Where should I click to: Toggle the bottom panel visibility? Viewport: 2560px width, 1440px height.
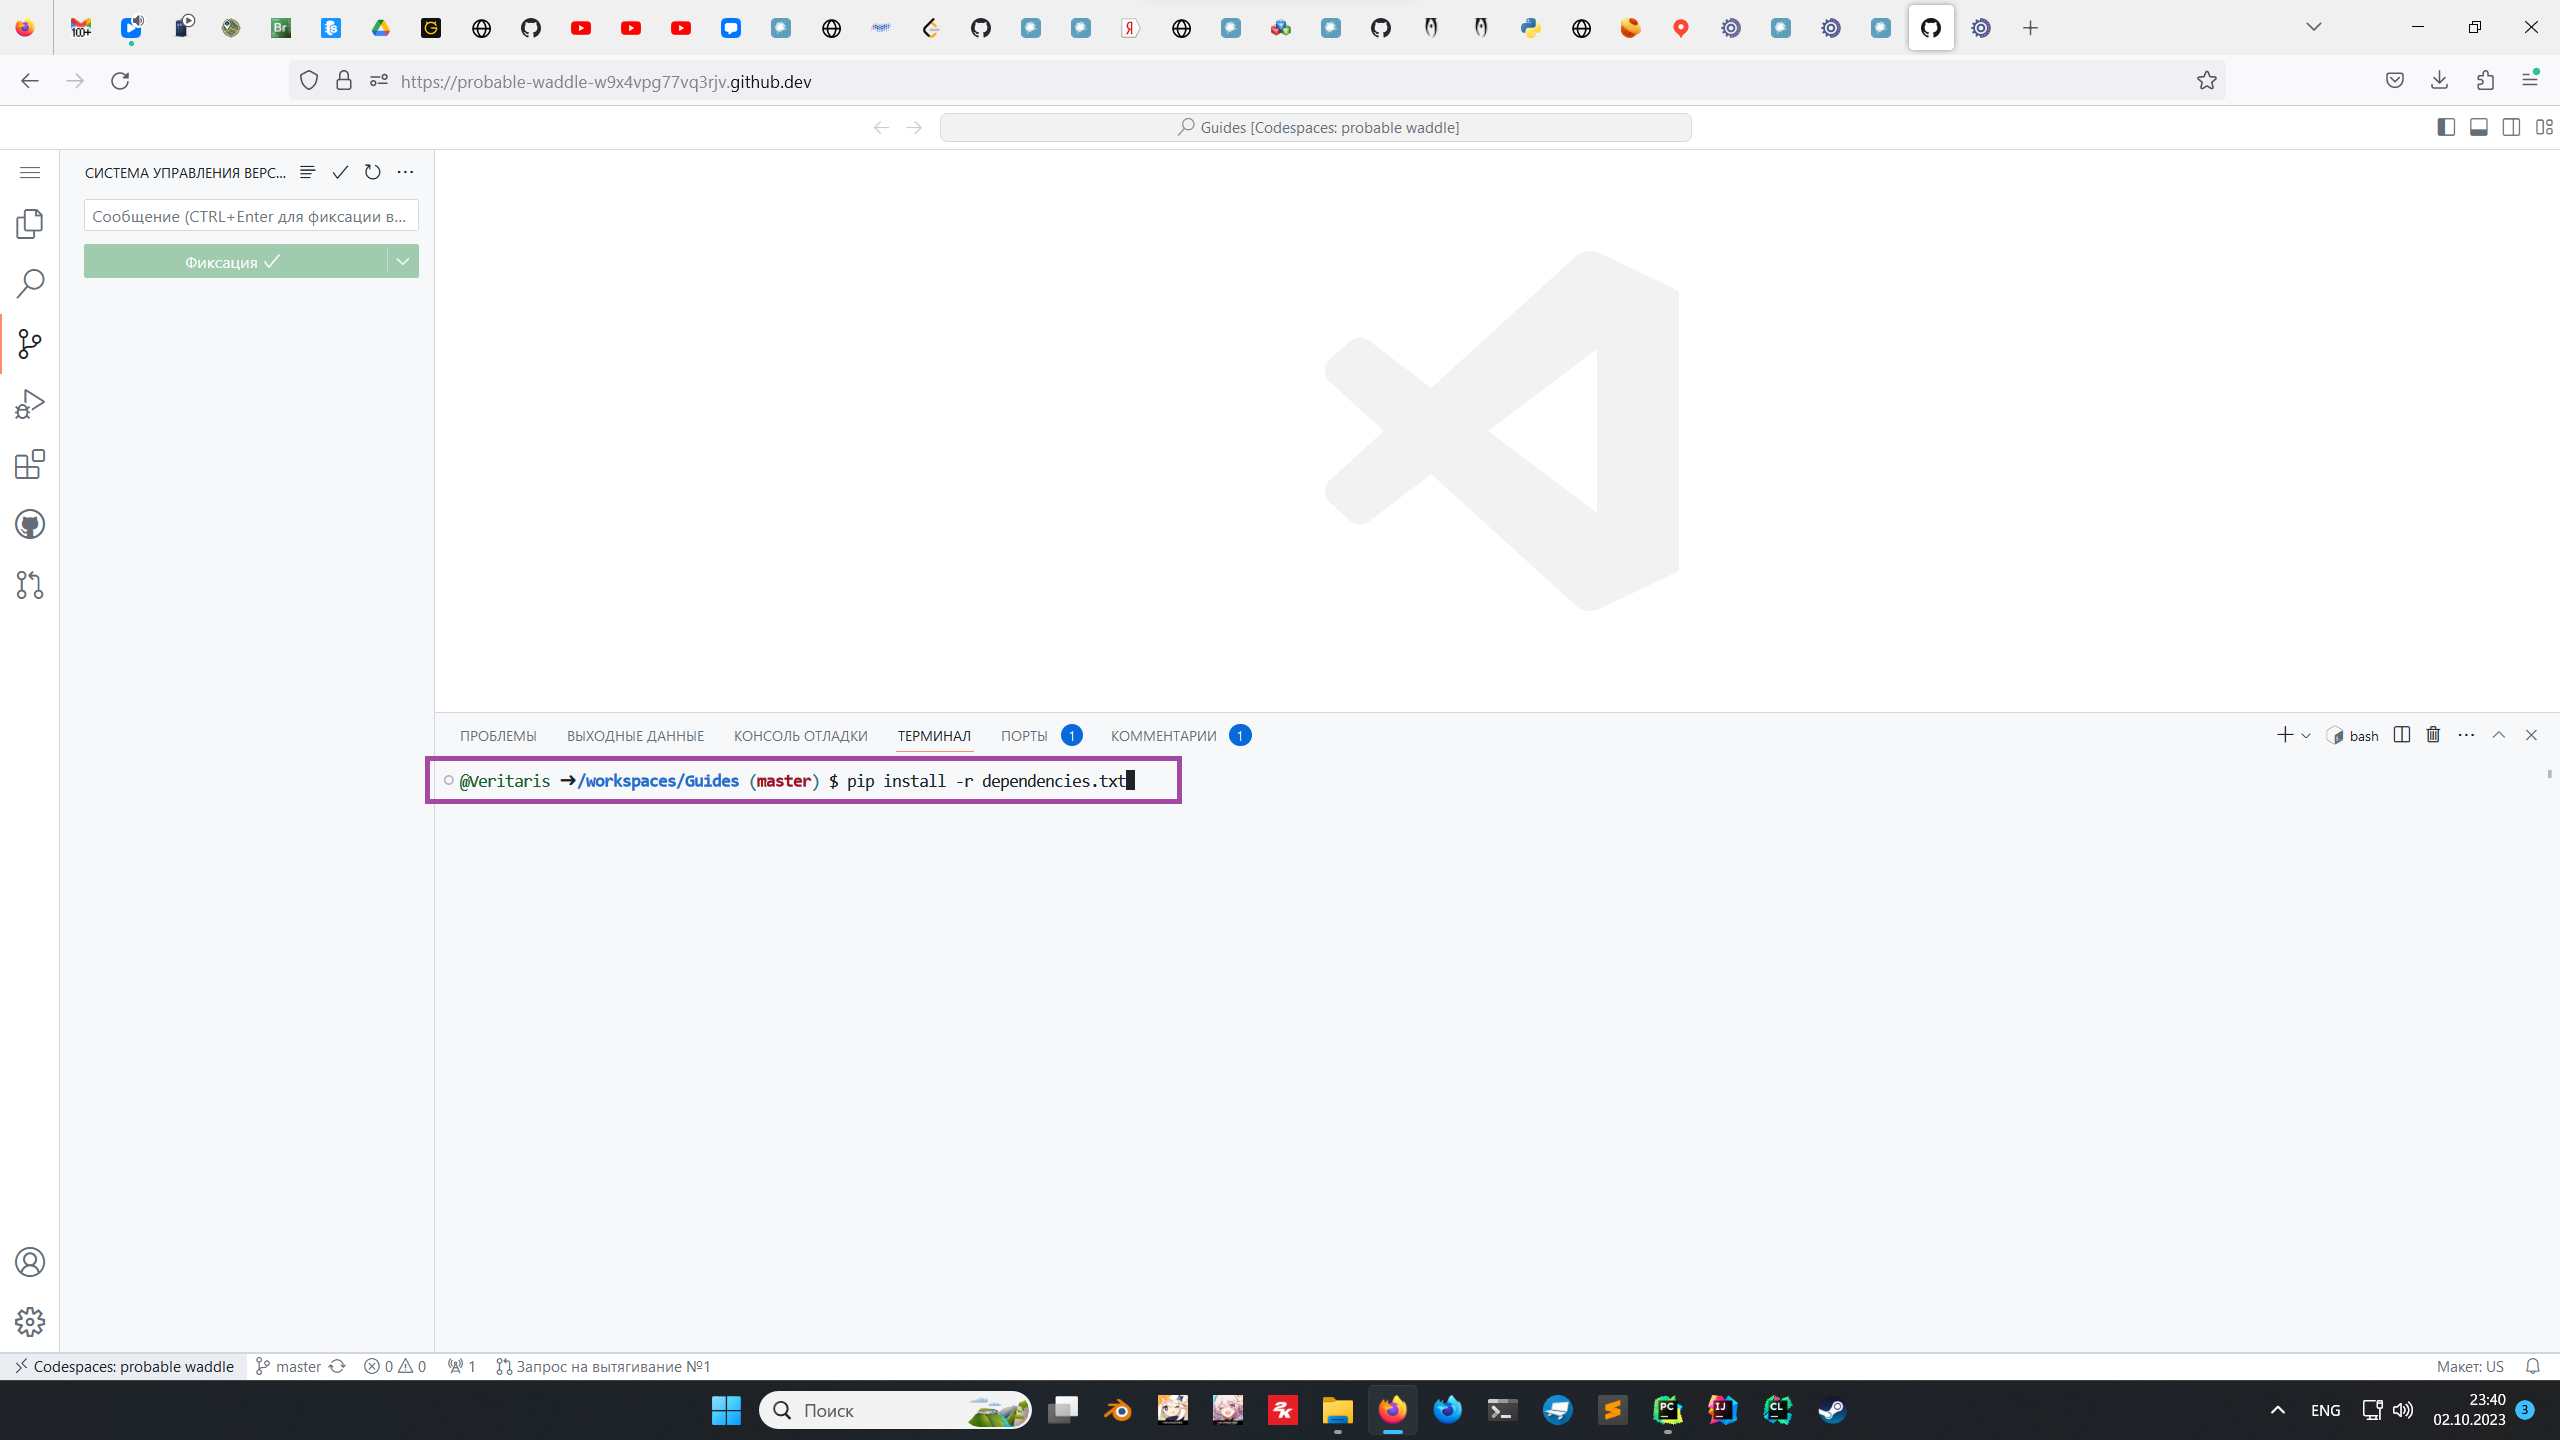pos(2479,127)
